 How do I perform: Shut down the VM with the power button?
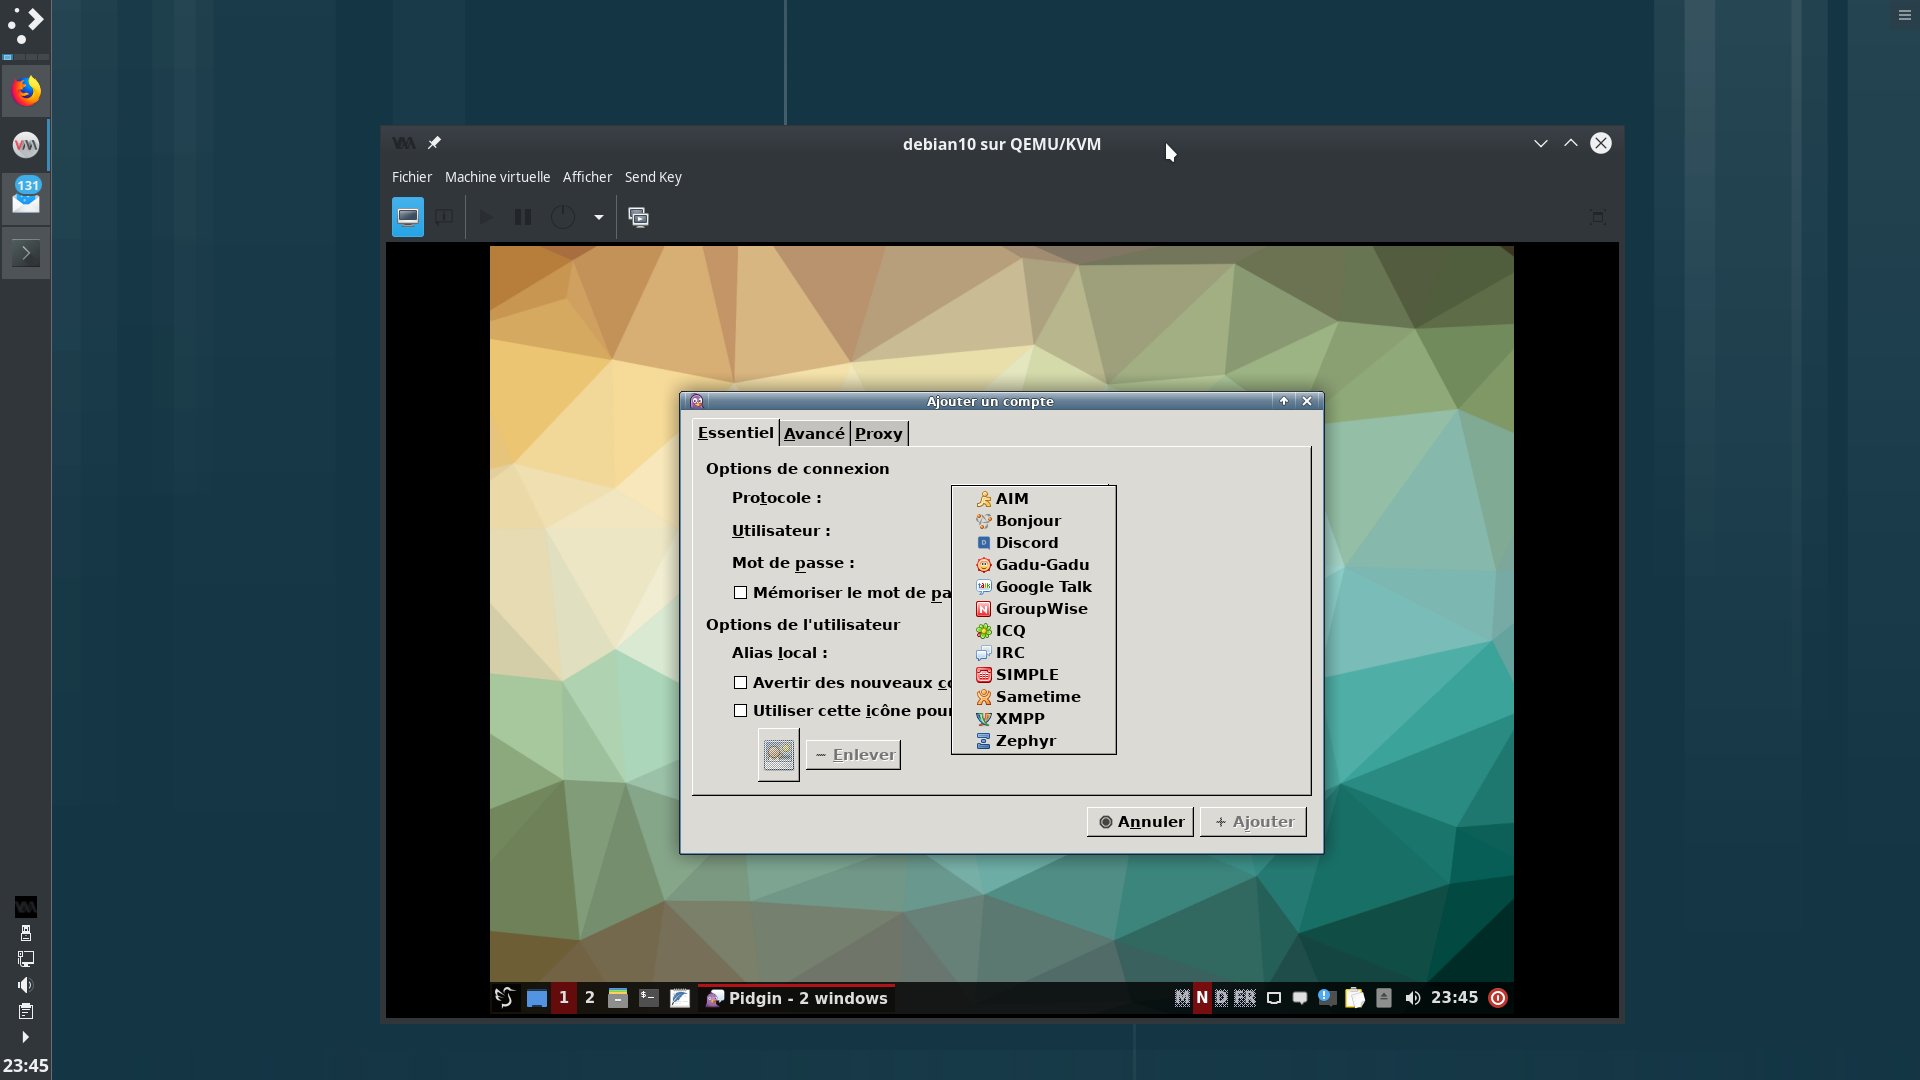pyautogui.click(x=563, y=217)
